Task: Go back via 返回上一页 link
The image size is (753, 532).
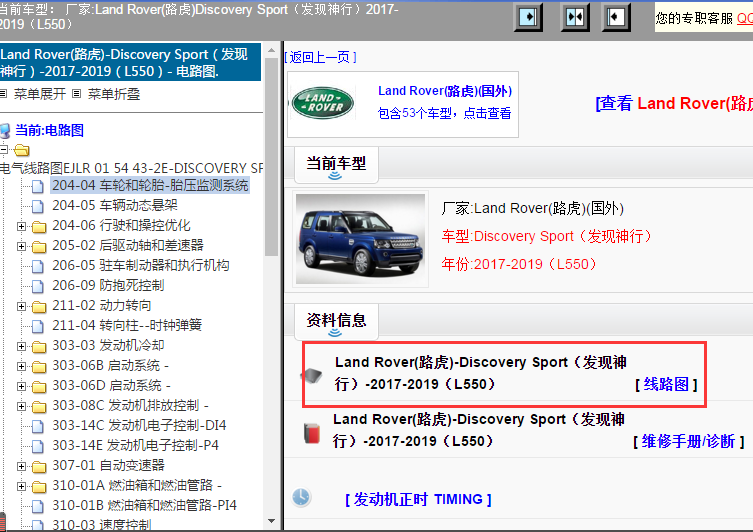Action: point(321,58)
